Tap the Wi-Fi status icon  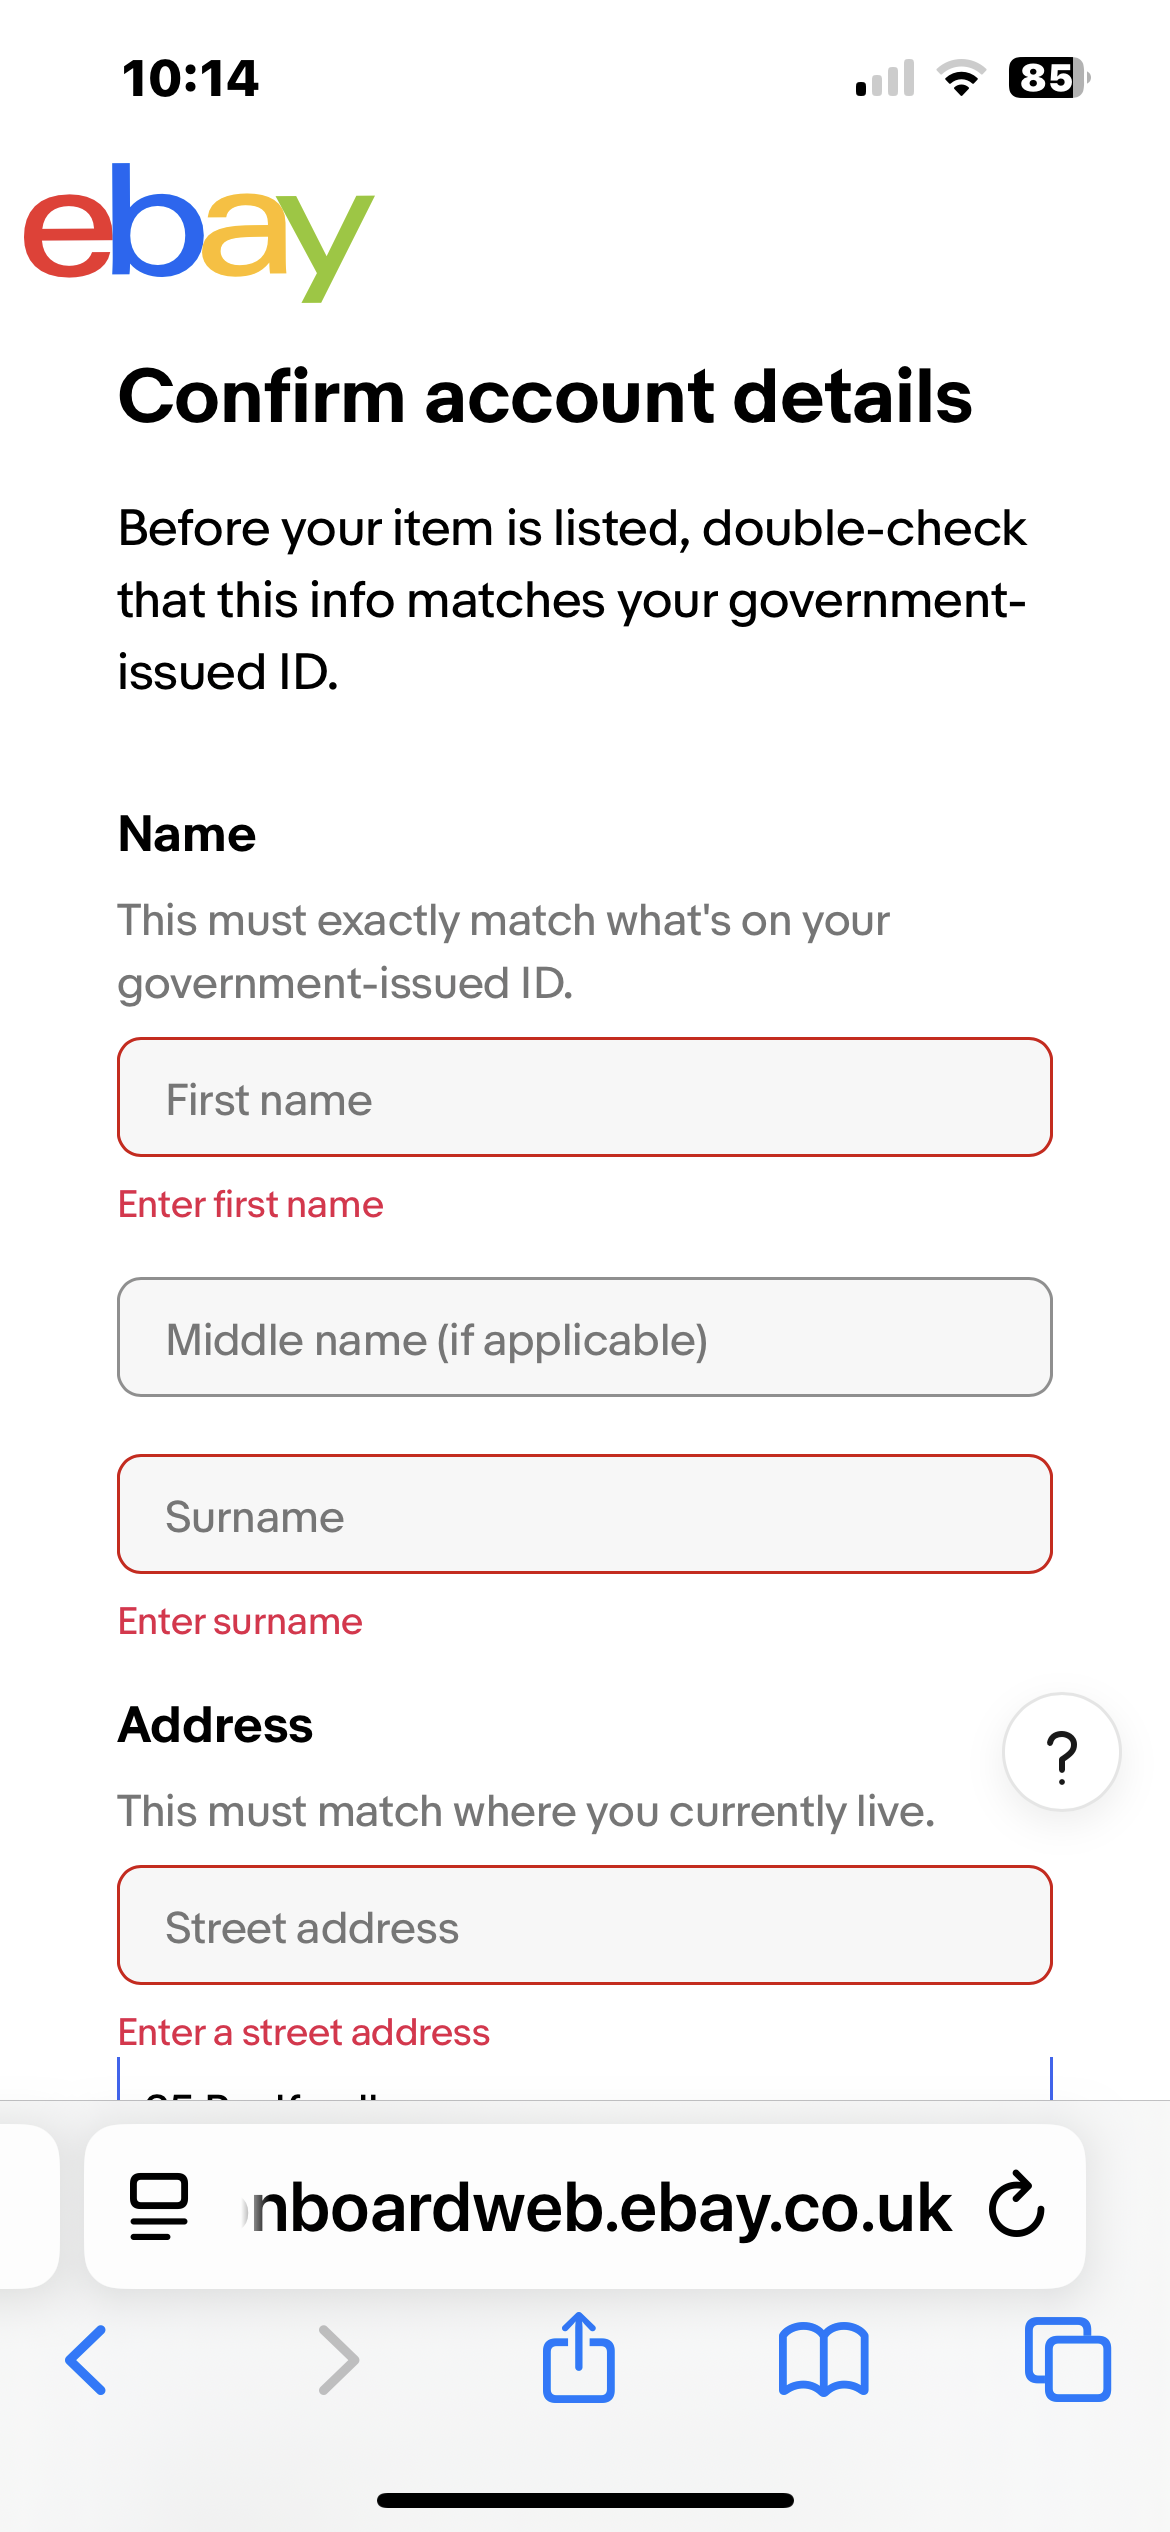[961, 78]
